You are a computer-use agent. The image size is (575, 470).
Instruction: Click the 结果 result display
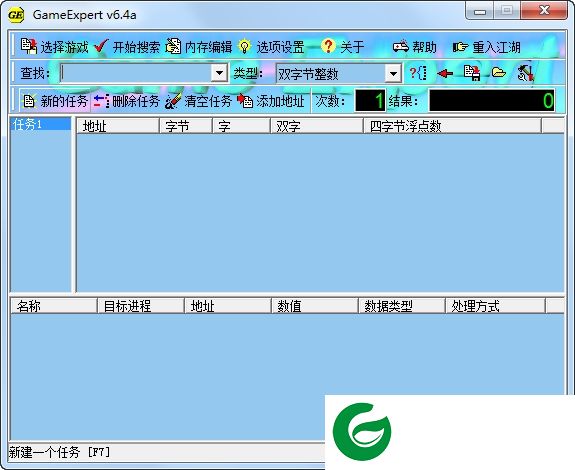[492, 100]
